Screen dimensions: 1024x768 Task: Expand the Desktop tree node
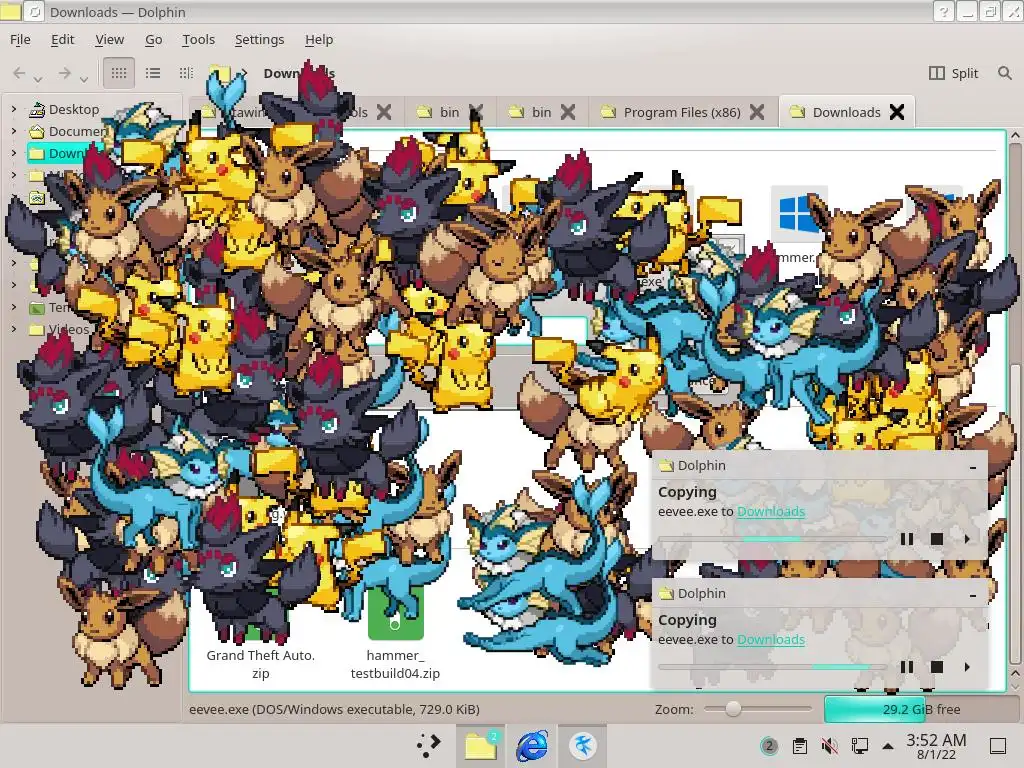14,109
